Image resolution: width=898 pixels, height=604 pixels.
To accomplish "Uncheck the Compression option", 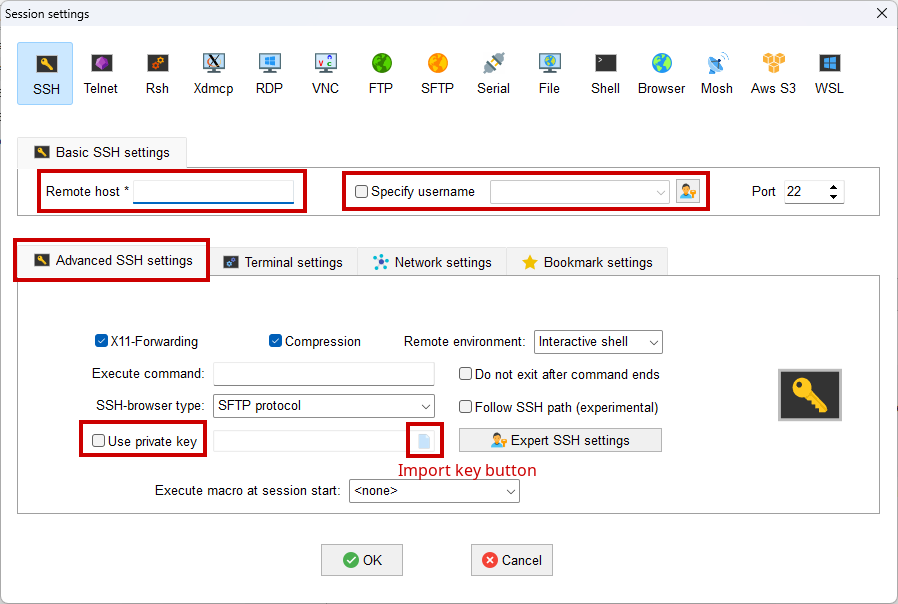I will pyautogui.click(x=276, y=341).
